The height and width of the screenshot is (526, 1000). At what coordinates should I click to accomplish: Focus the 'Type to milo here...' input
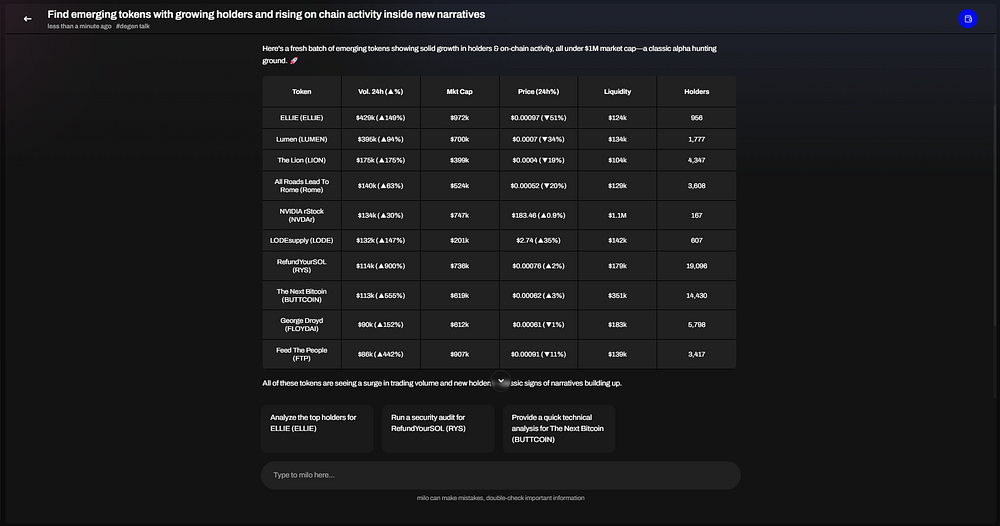[500, 475]
